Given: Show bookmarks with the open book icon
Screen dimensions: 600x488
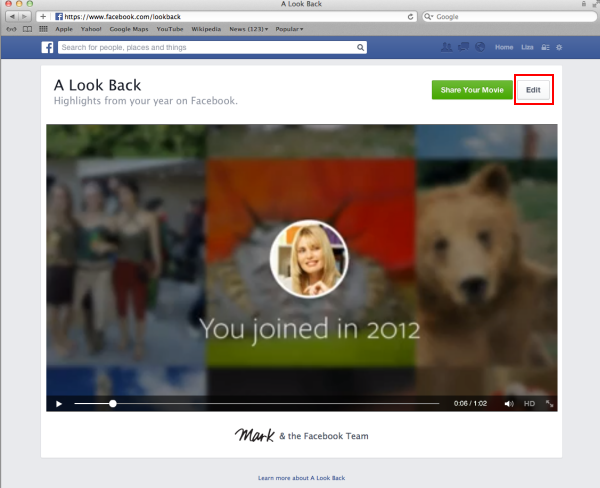Looking at the screenshot, I should click(x=28, y=29).
